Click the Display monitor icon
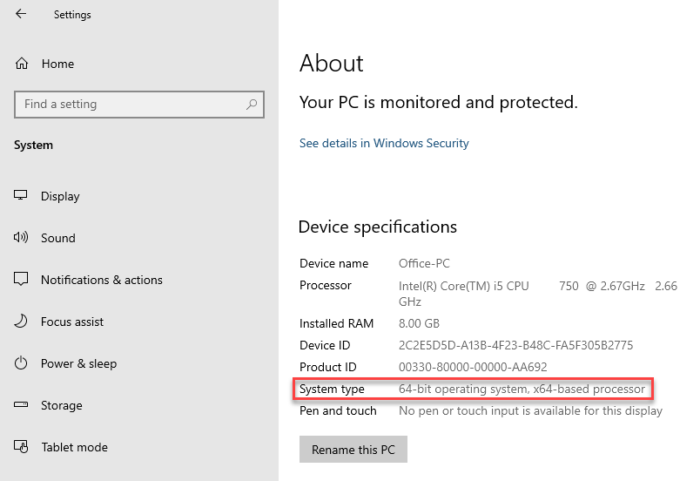Image resolution: width=700 pixels, height=481 pixels. tap(21, 196)
